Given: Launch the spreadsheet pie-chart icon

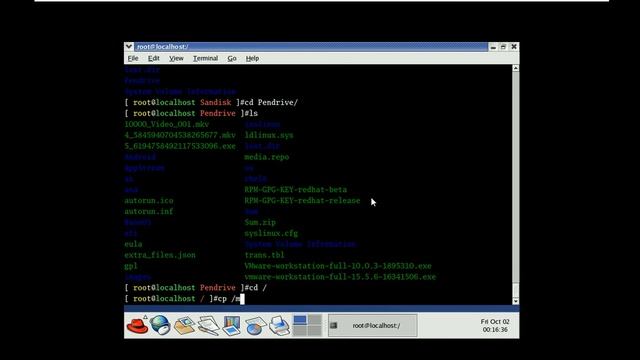Looking at the screenshot, I should click(256, 326).
